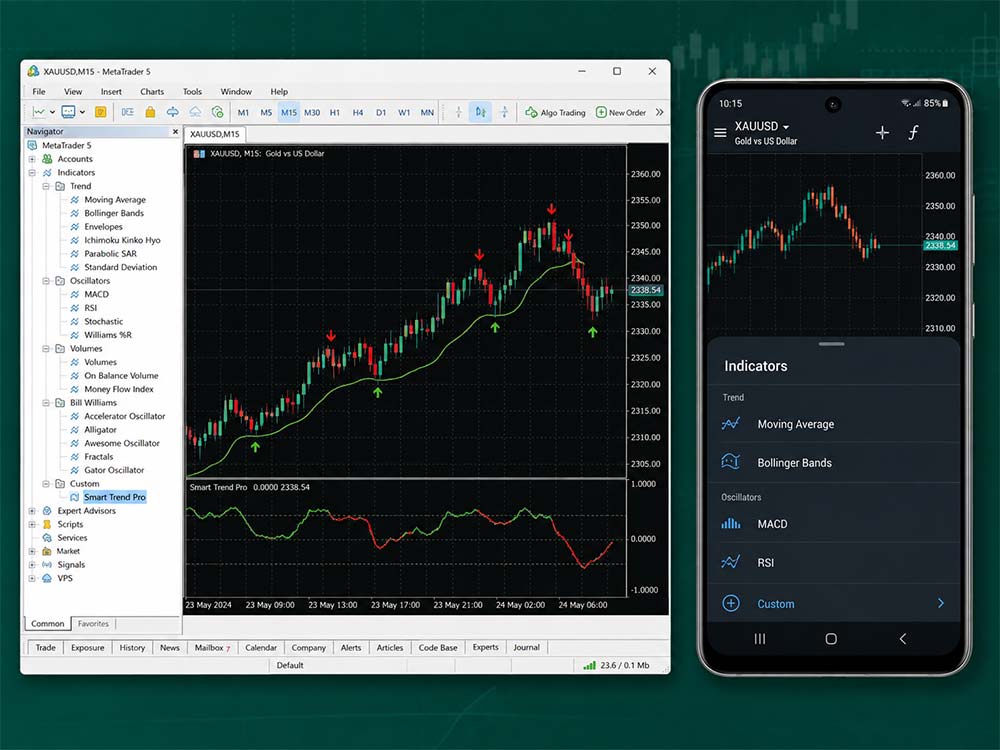Image resolution: width=1000 pixels, height=750 pixels.
Task: Close the Navigator panel
Action: 175,131
